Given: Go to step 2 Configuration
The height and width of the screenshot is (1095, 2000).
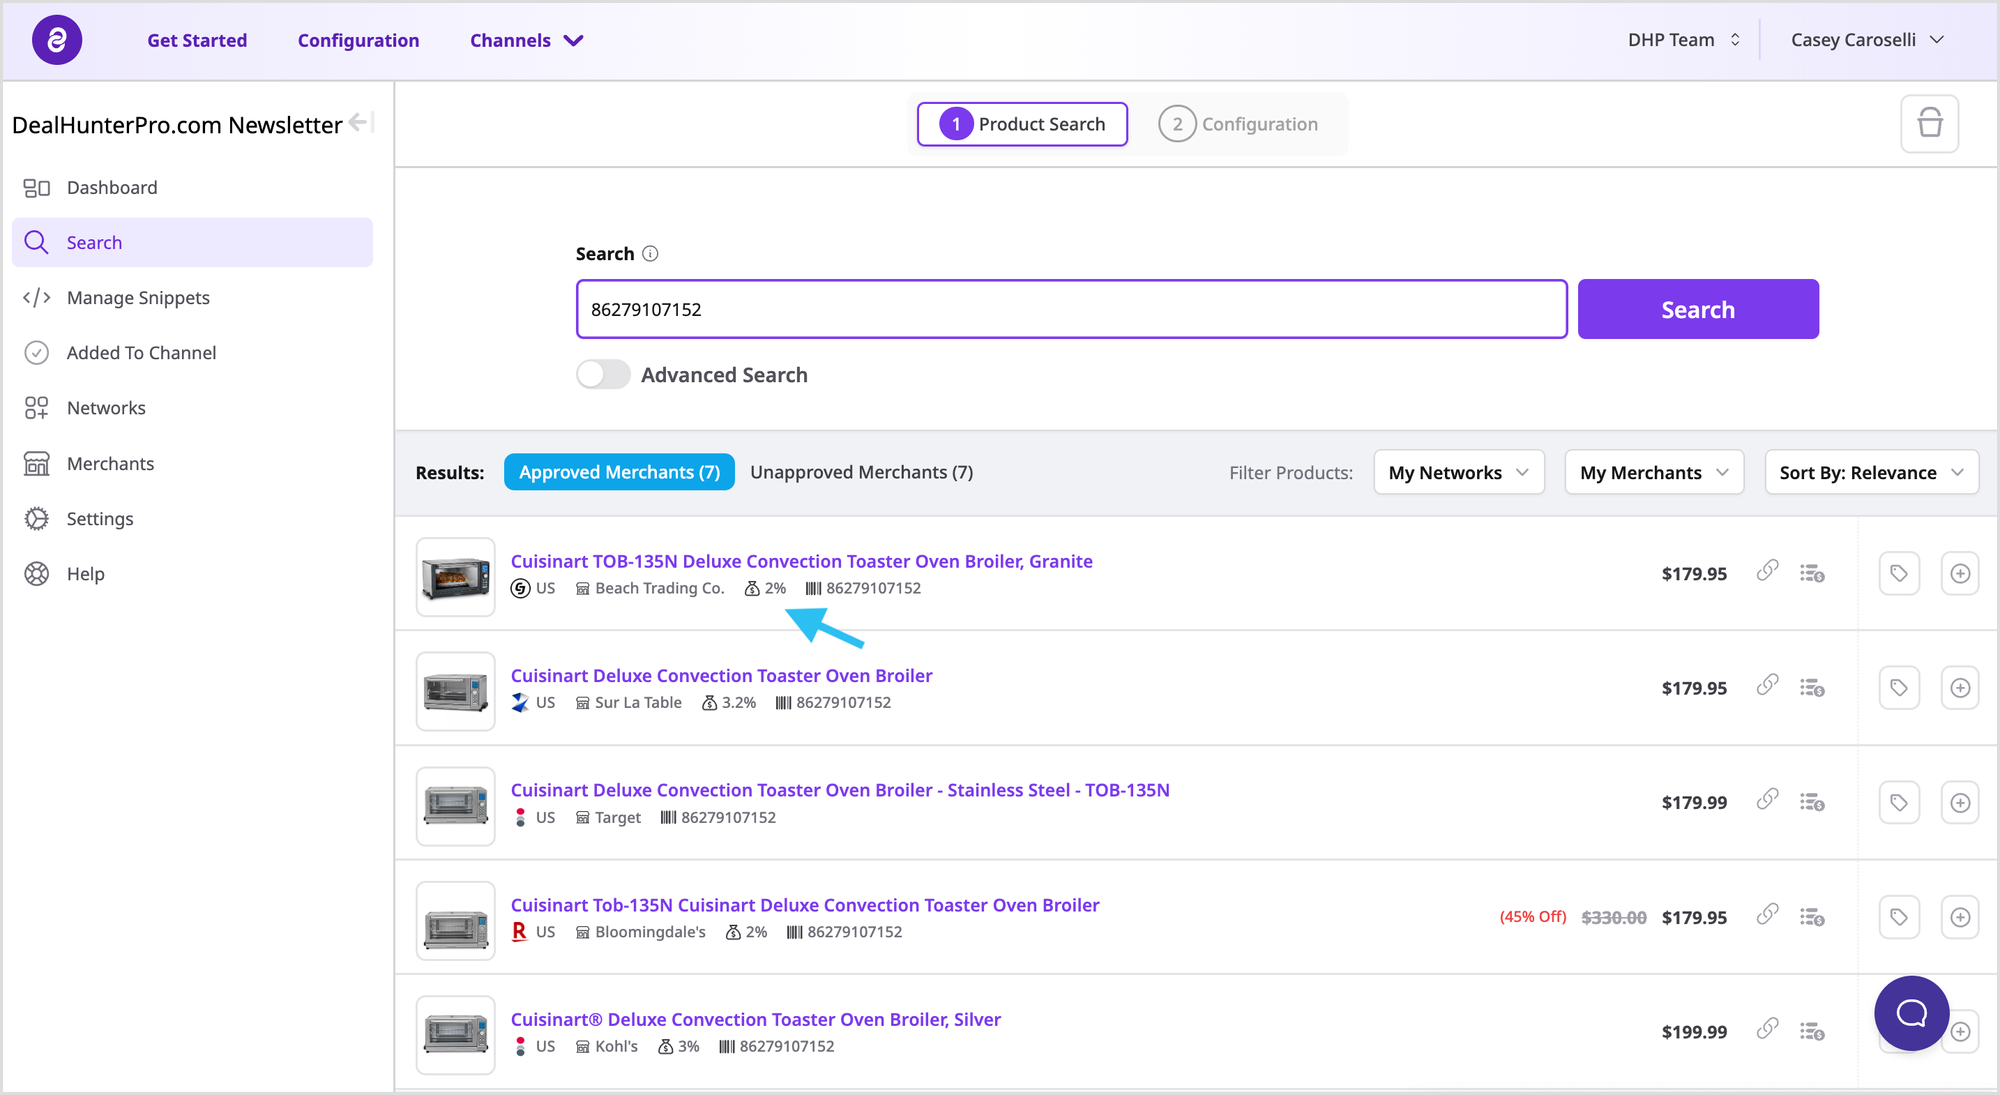Looking at the screenshot, I should pos(1238,124).
